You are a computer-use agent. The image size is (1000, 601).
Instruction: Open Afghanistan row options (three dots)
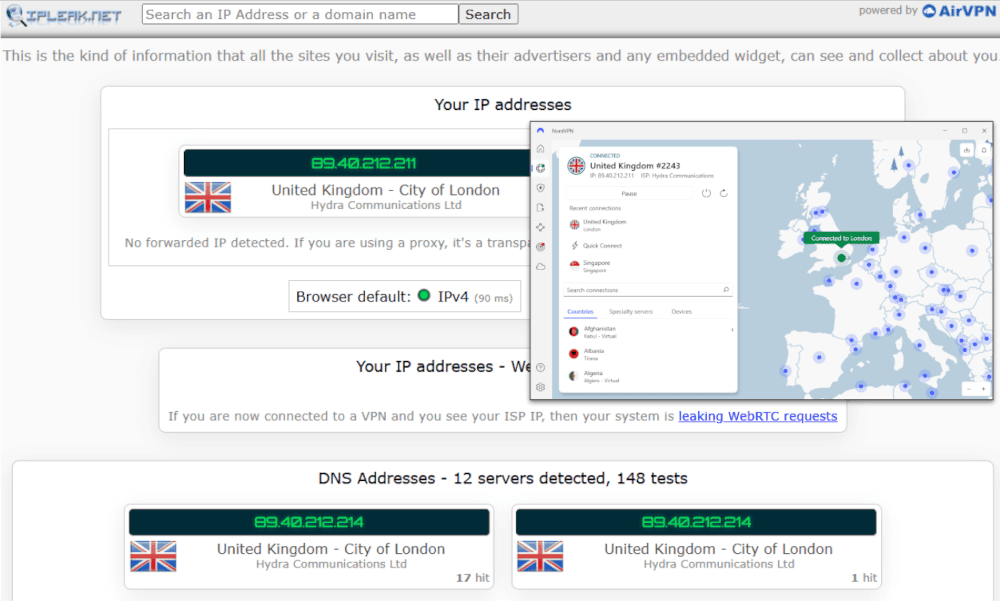coord(732,330)
